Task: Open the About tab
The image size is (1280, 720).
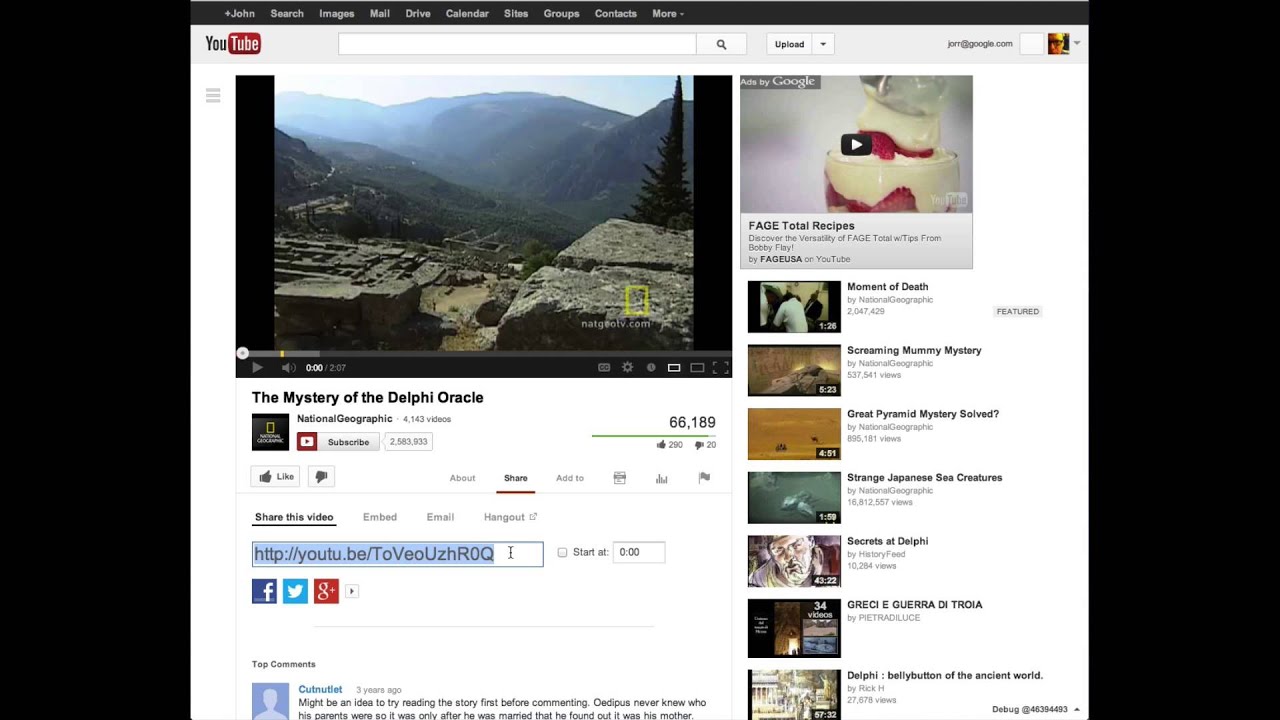Action: [462, 478]
